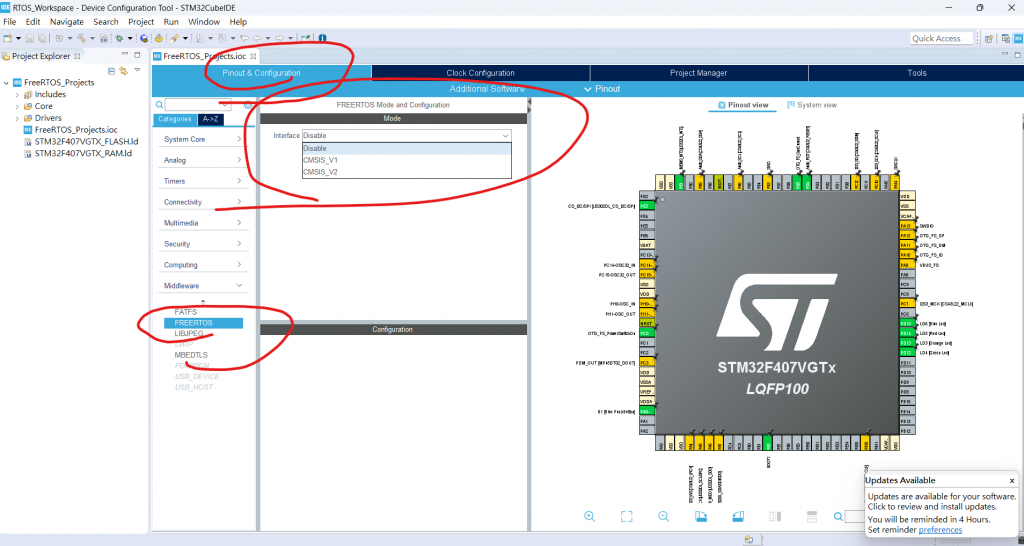Screen dimensions: 1024x546
Task: Click the Save All toolbar icon
Action: tap(42, 38)
